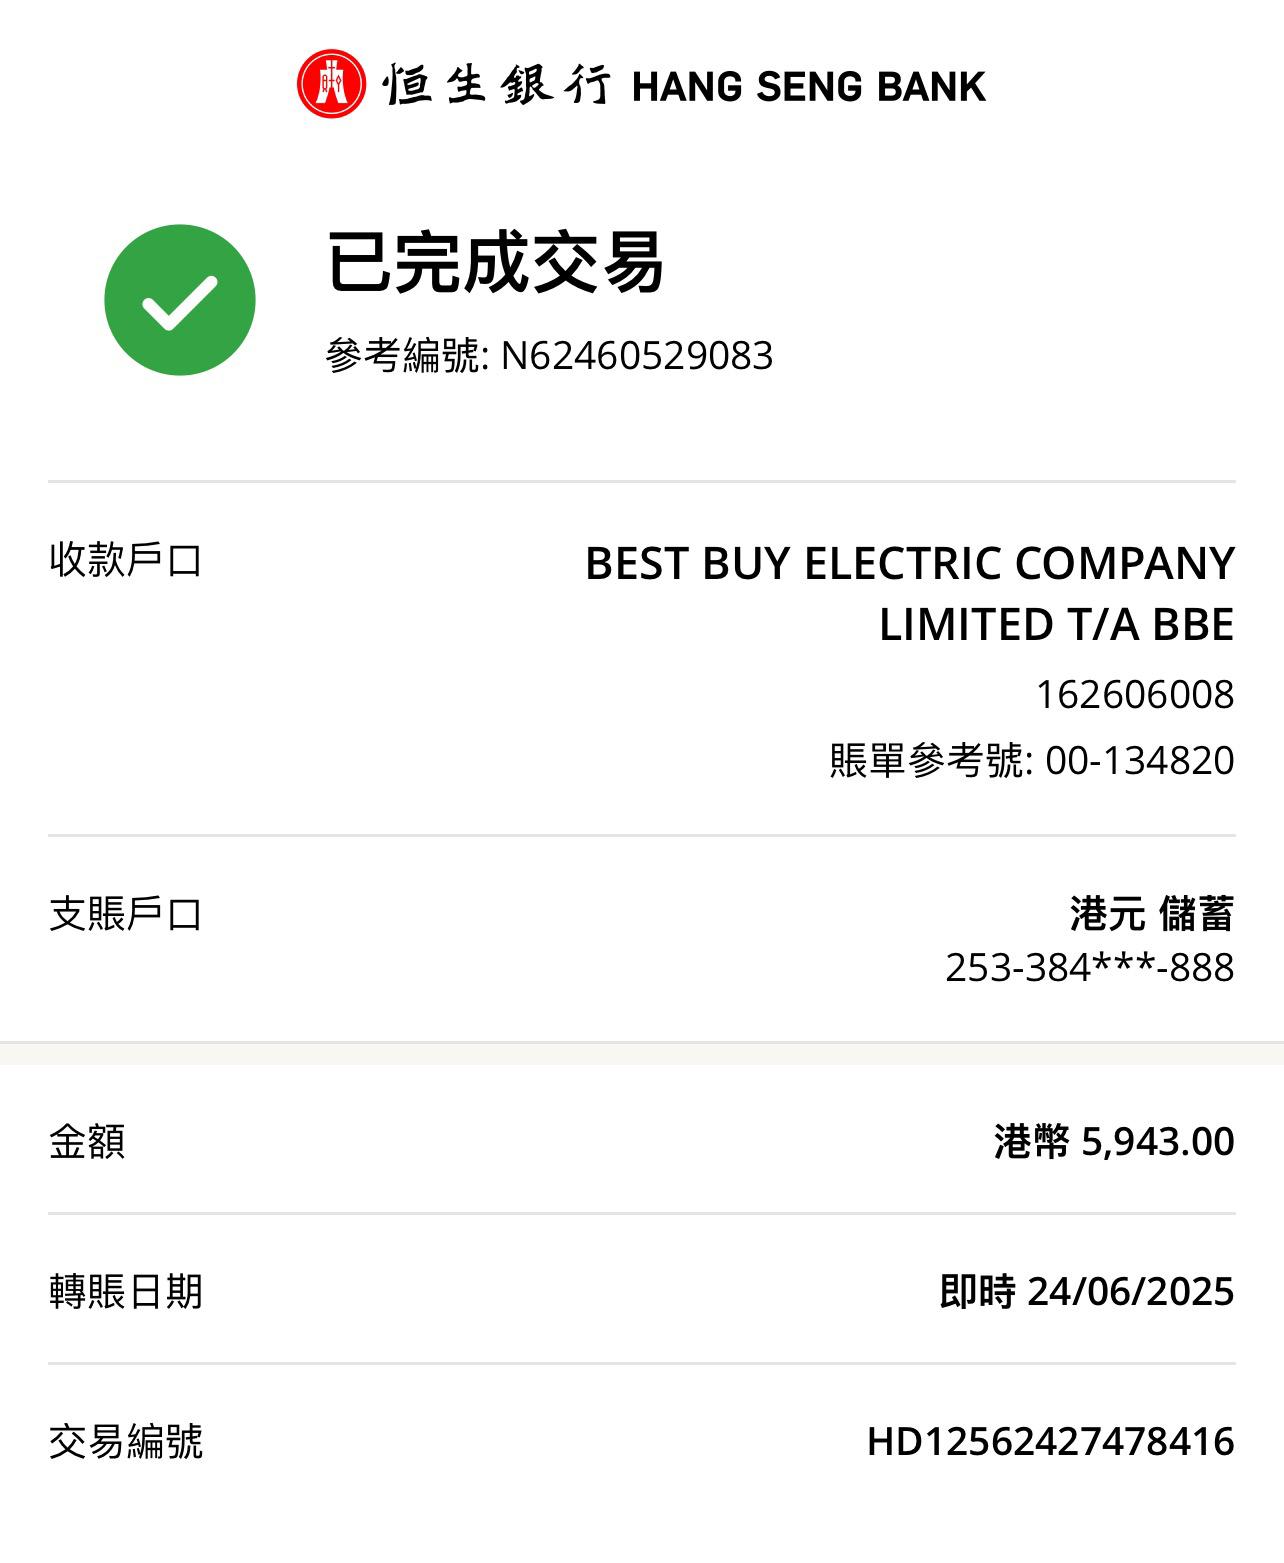This screenshot has height=1563, width=1284.
Task: Select the amount 港幣 5,943.00
Action: [x=1114, y=1141]
